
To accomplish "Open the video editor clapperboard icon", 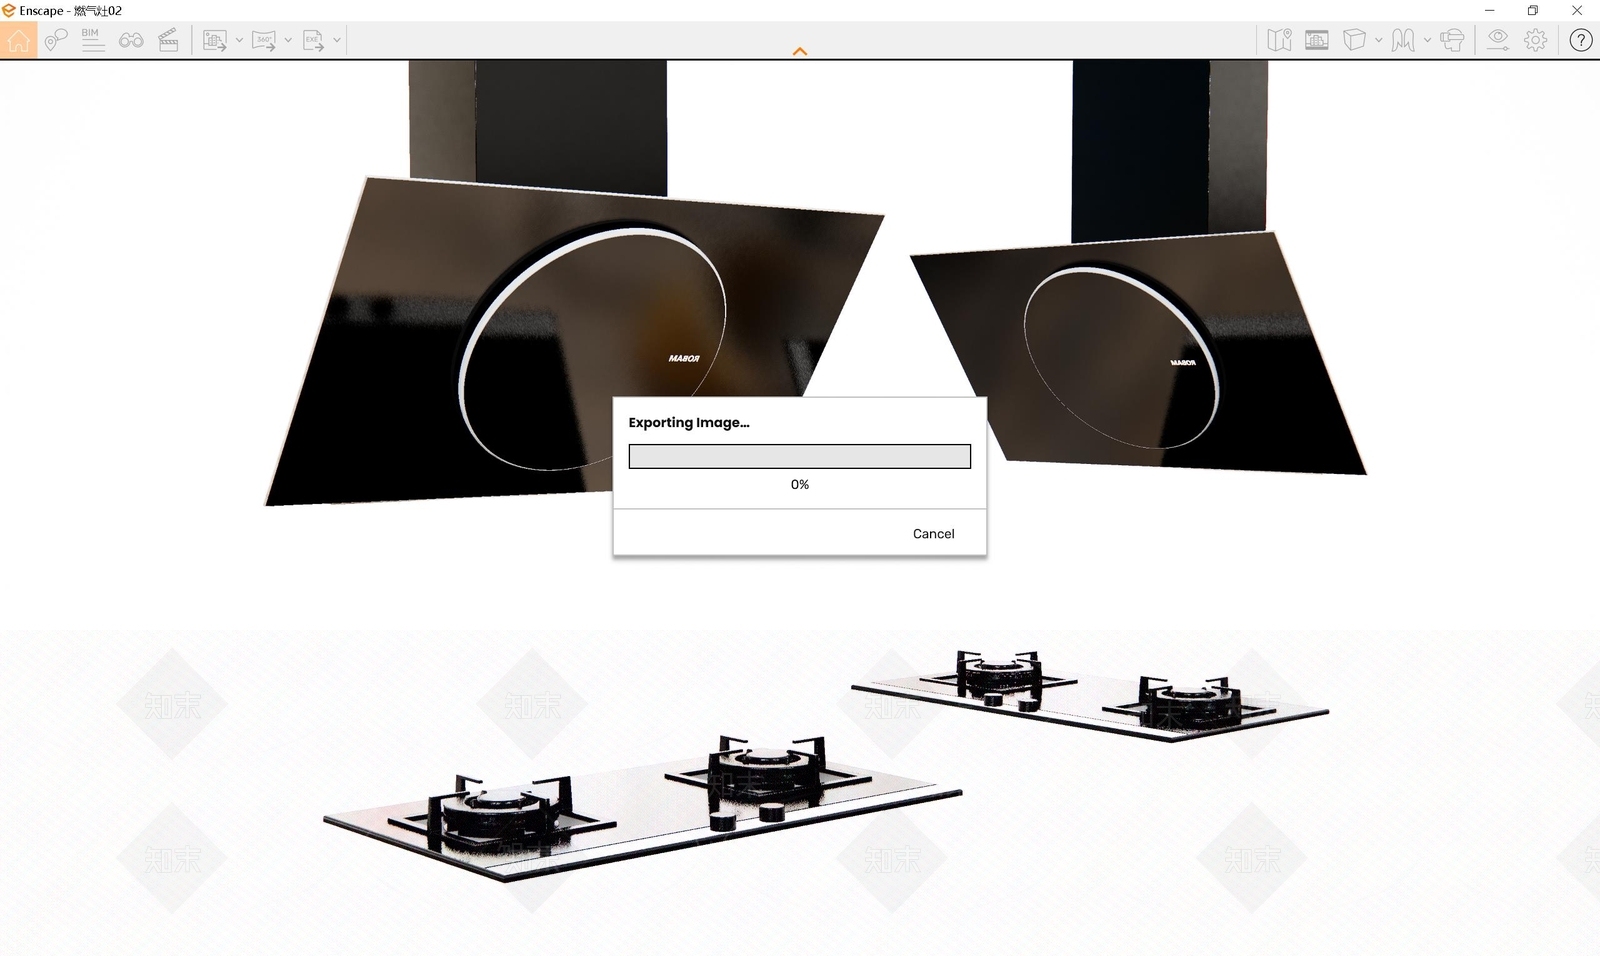I will pyautogui.click(x=169, y=40).
